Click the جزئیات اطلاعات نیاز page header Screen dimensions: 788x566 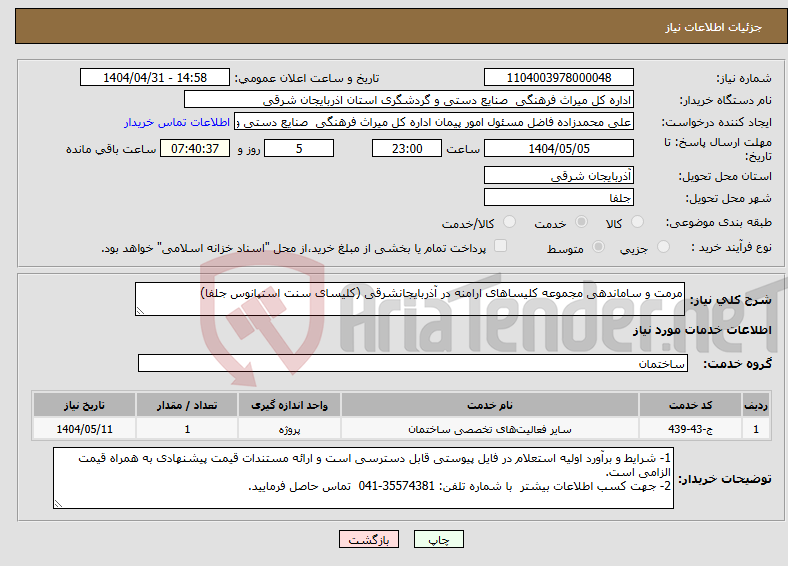click(714, 27)
